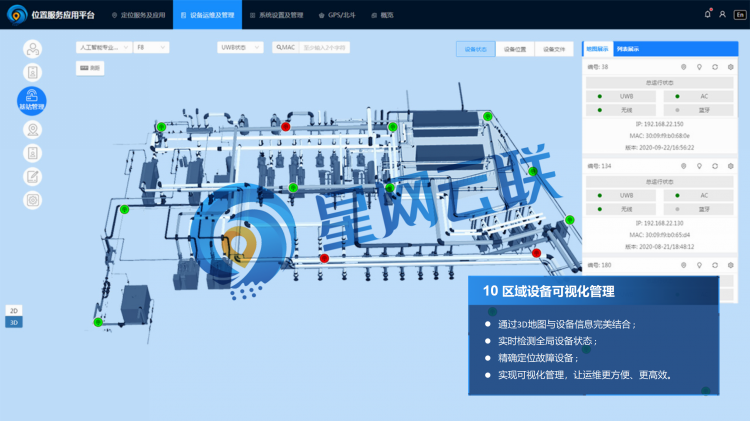This screenshot has height=421, width=750.
Task: Click the 设备位置 button
Action: (x=515, y=48)
